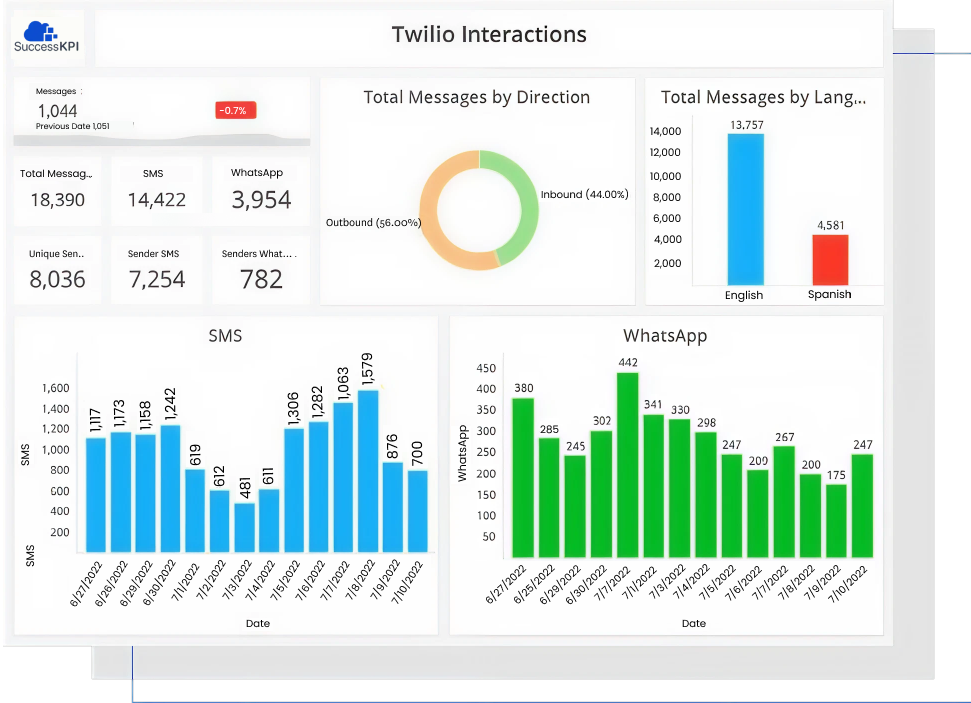This screenshot has width=971, height=703.
Task: Select the SMS 14,422 KPI card
Action: tap(157, 191)
